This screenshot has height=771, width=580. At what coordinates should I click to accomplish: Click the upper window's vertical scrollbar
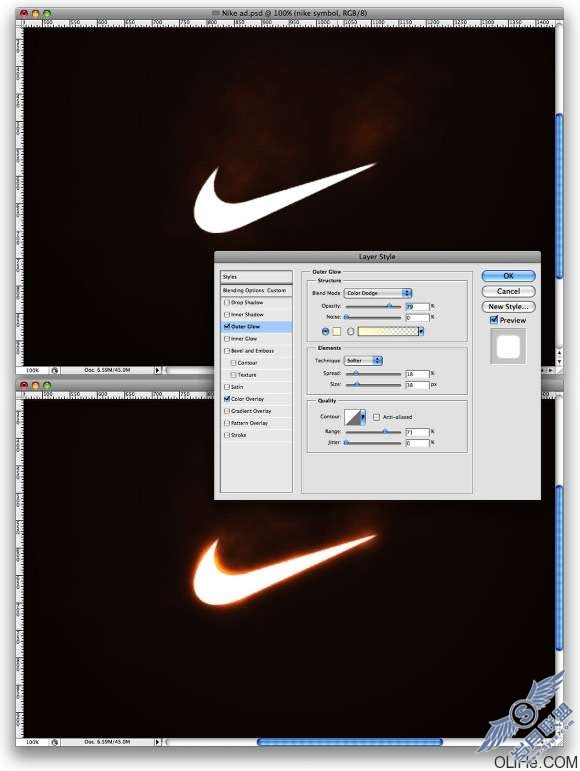click(x=559, y=196)
